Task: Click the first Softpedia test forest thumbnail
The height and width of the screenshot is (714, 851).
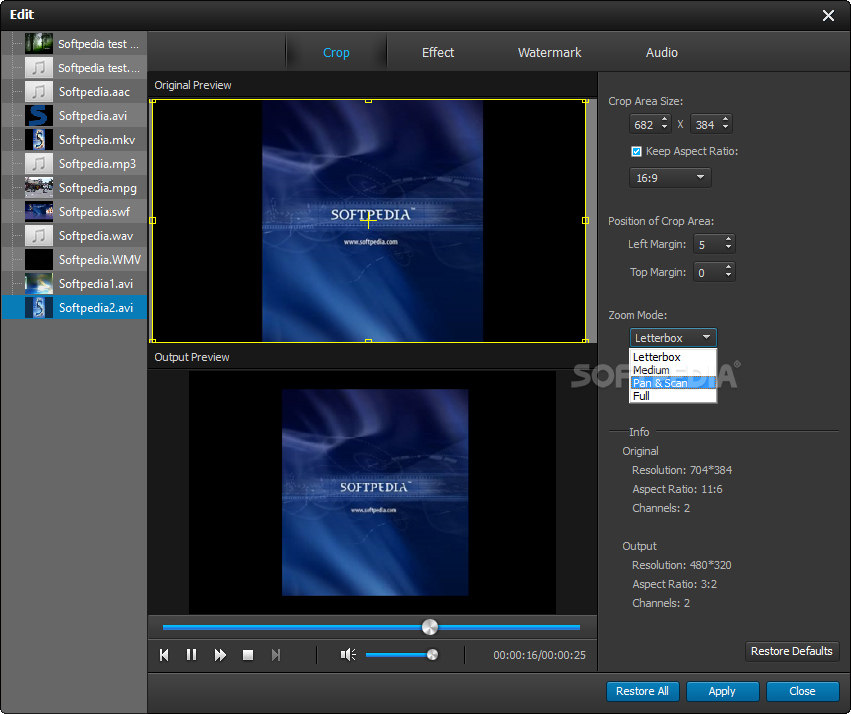Action: (39, 43)
